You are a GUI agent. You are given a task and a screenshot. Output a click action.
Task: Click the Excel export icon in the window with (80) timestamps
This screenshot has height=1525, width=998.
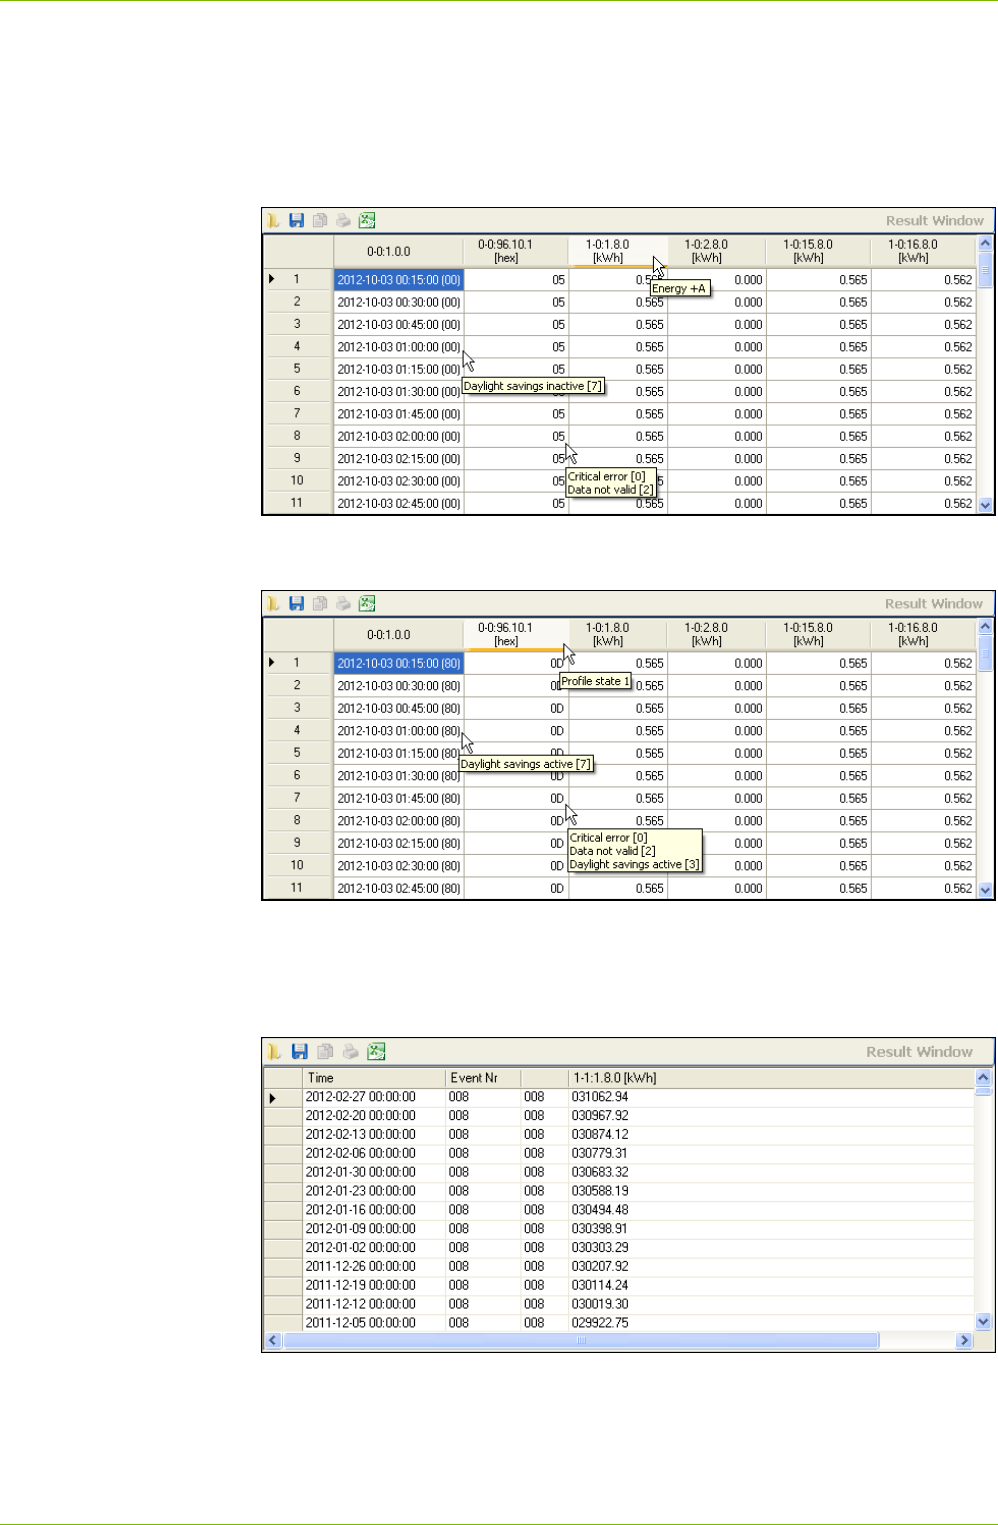tap(367, 604)
